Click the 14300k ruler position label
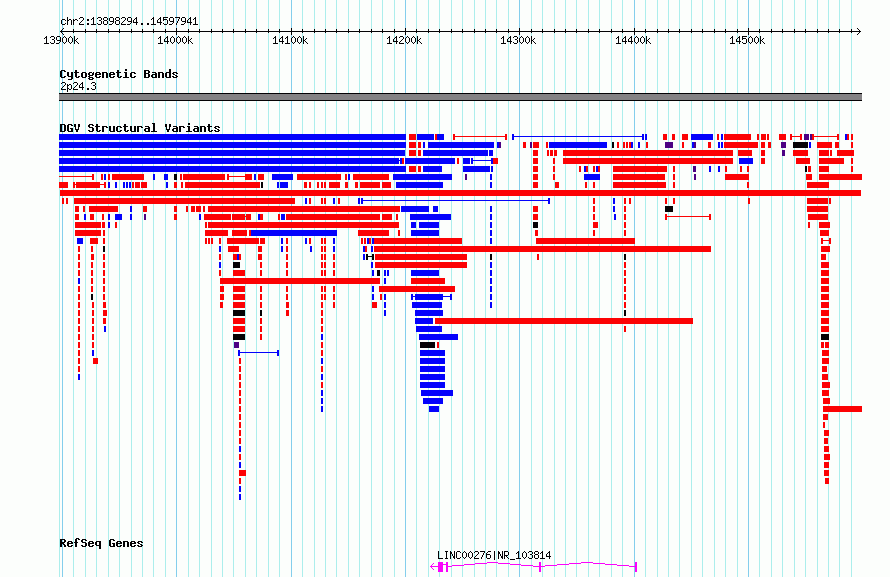Screen dimensions: 890x577 pos(518,40)
